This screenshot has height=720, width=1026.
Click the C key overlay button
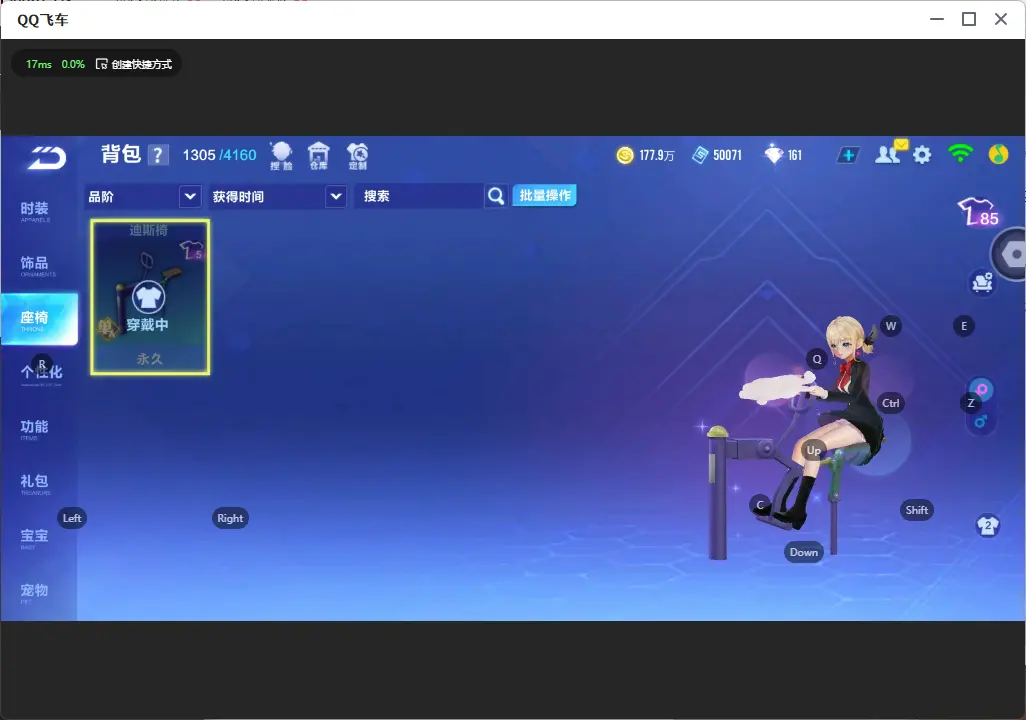point(760,504)
